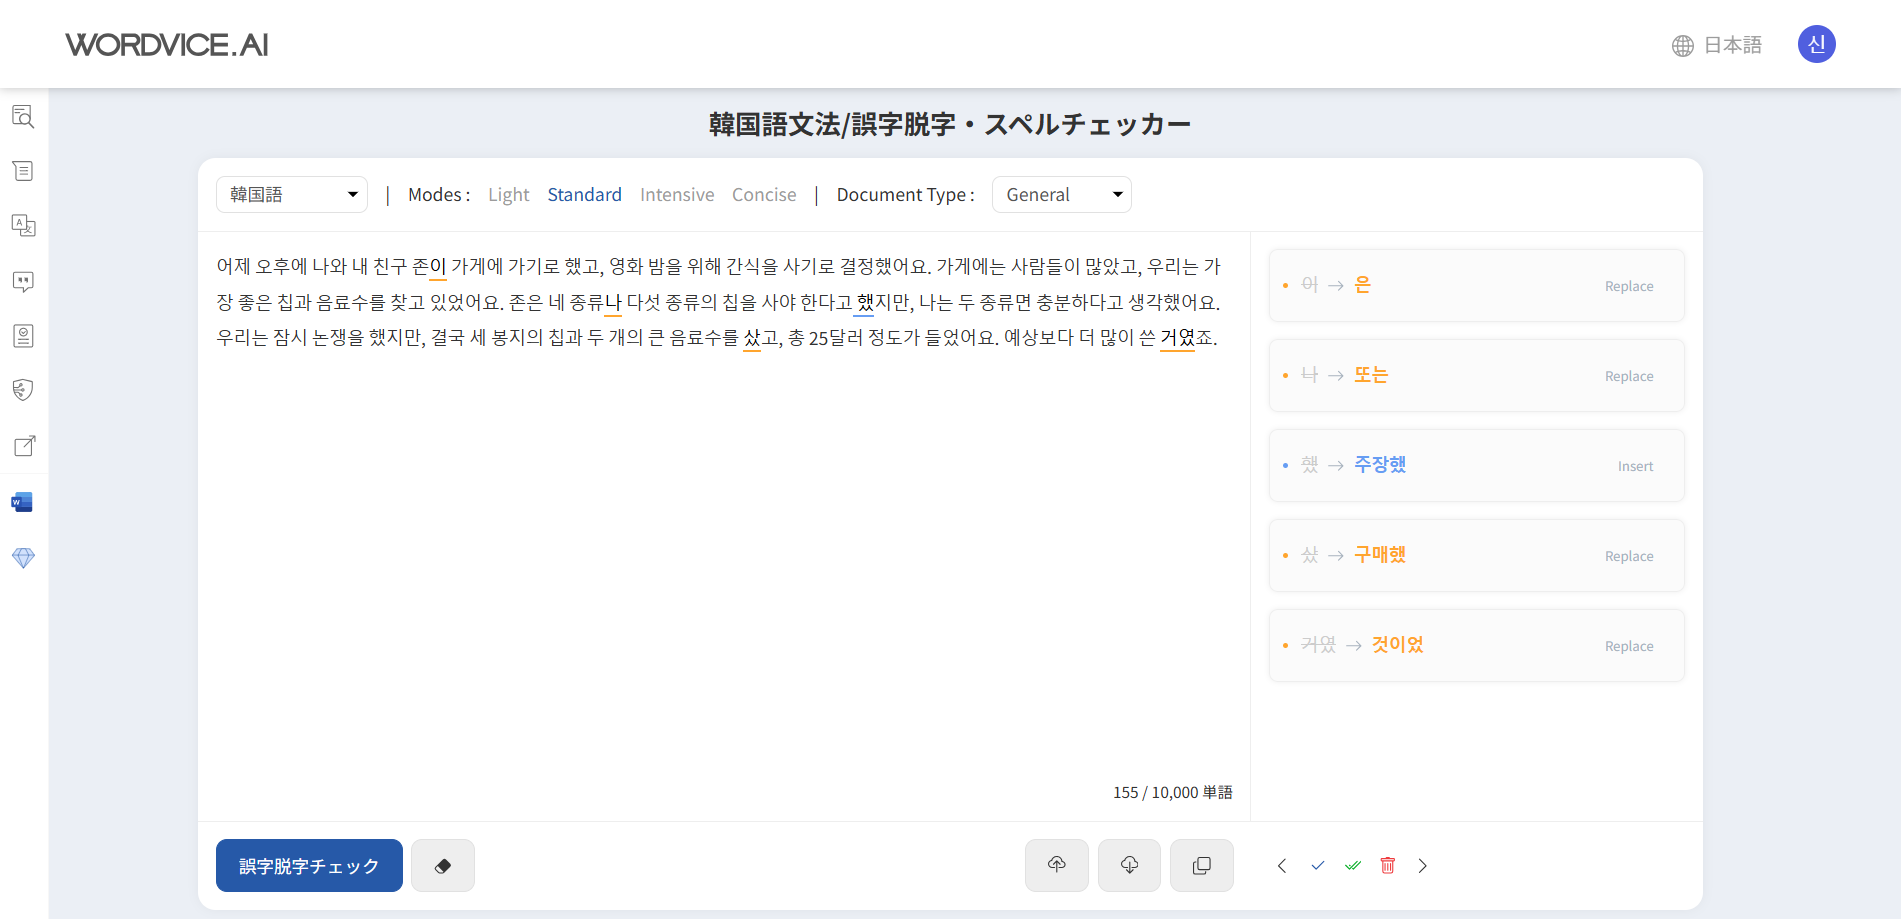
Task: Open the translation tool icon in sidebar
Action: tap(23, 225)
